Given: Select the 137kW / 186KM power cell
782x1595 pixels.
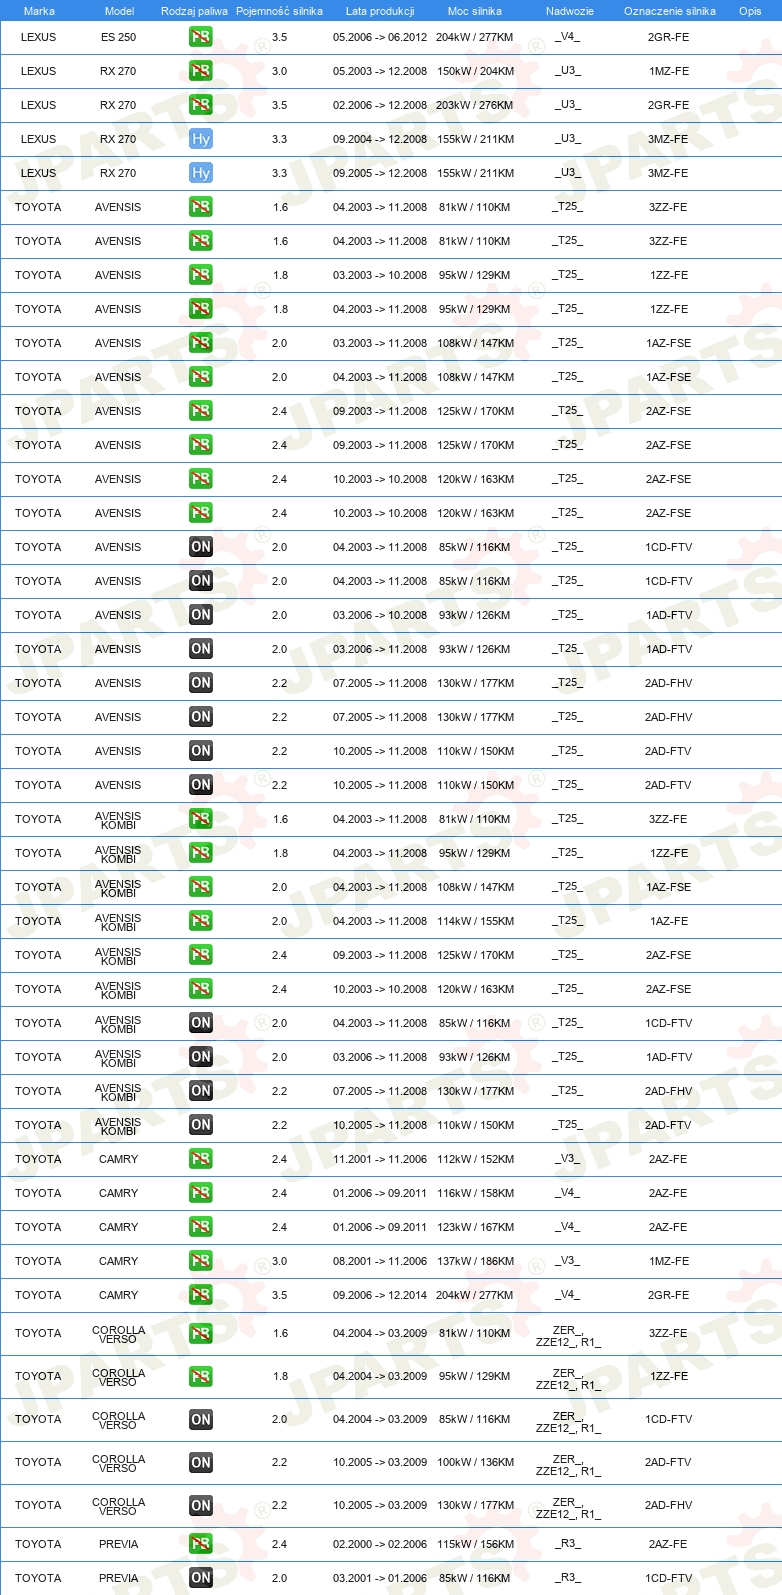Looking at the screenshot, I should [x=476, y=1261].
